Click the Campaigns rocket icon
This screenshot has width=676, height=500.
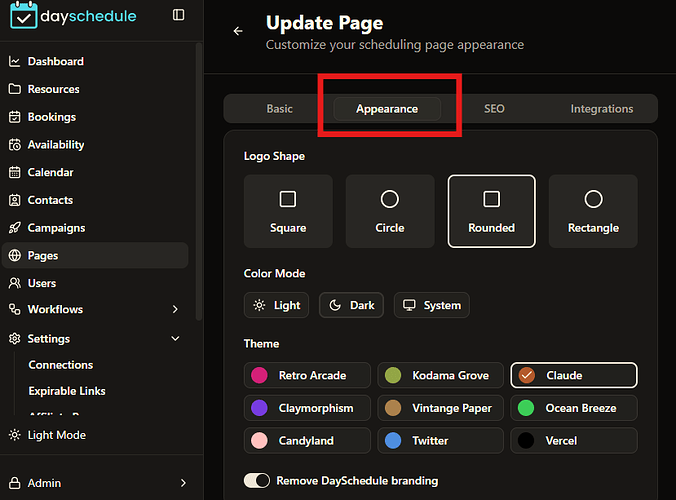15,228
